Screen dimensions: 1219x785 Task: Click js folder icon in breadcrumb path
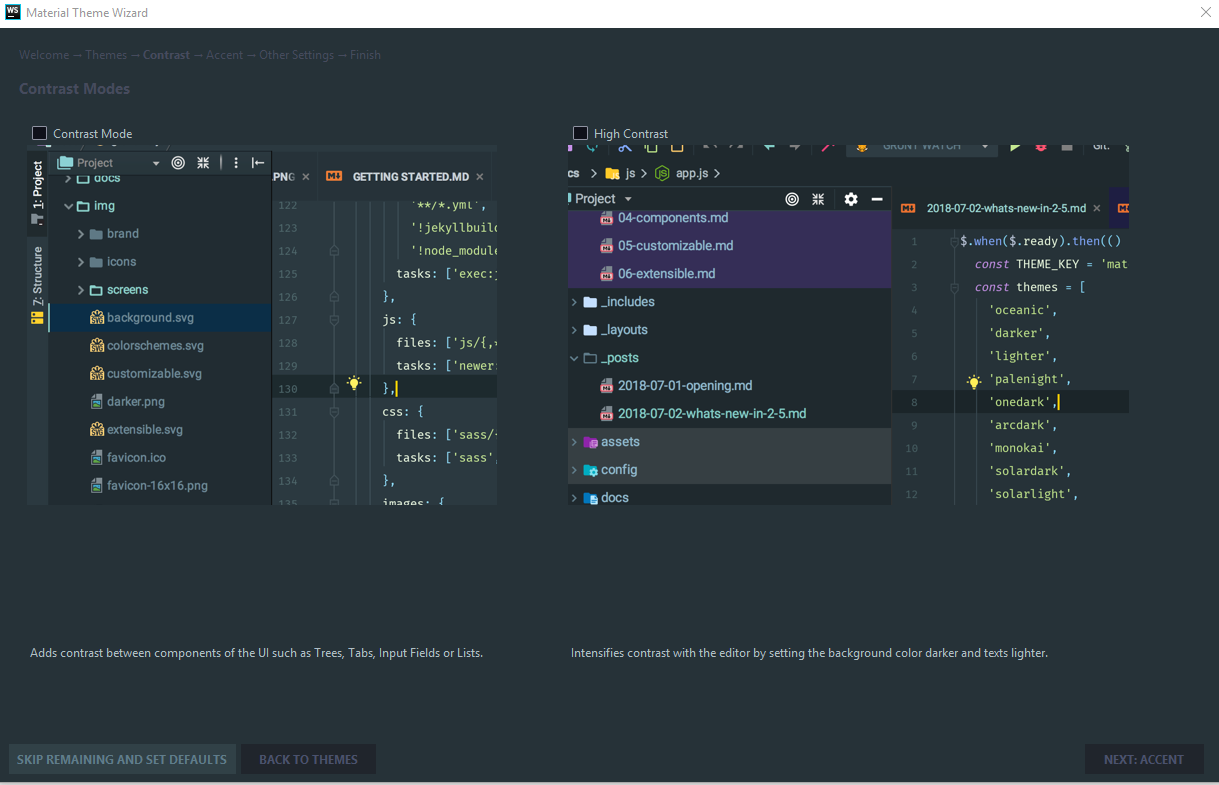(612, 173)
